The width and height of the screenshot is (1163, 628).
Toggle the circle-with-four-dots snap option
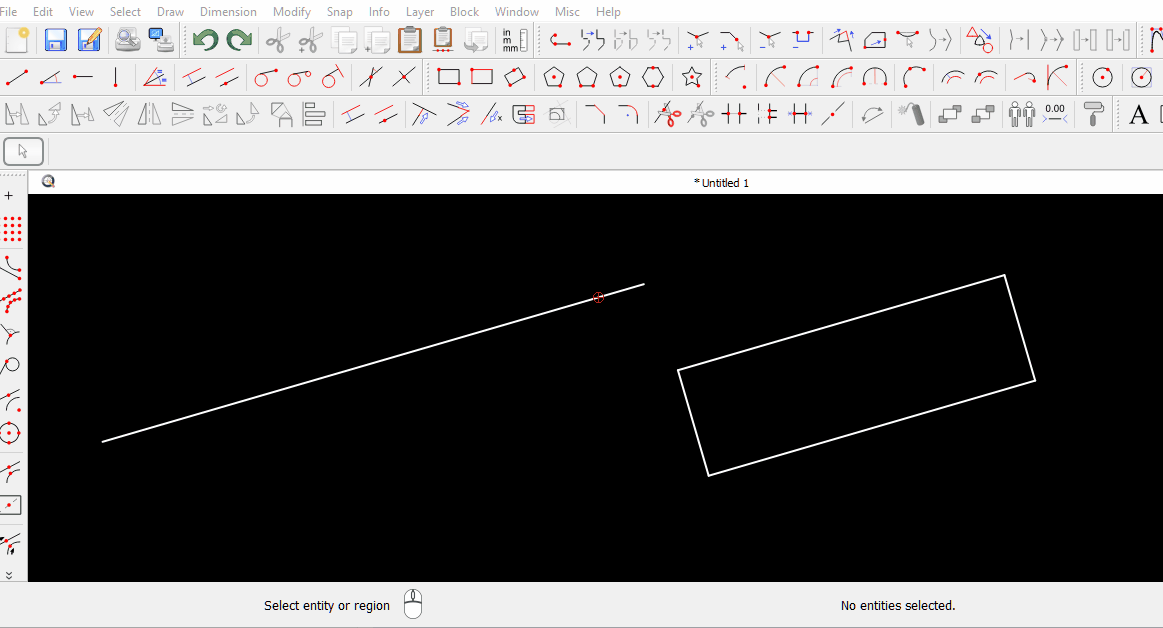click(x=10, y=433)
